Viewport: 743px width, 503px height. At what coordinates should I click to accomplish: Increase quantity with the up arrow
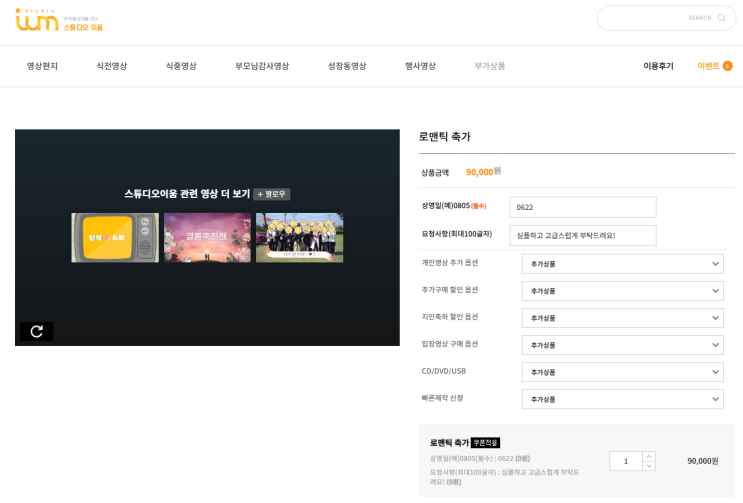(x=649, y=456)
